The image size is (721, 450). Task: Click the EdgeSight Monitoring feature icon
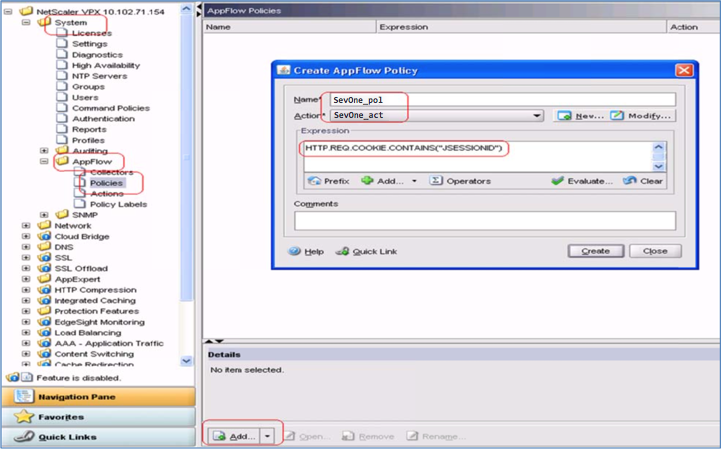click(x=44, y=322)
